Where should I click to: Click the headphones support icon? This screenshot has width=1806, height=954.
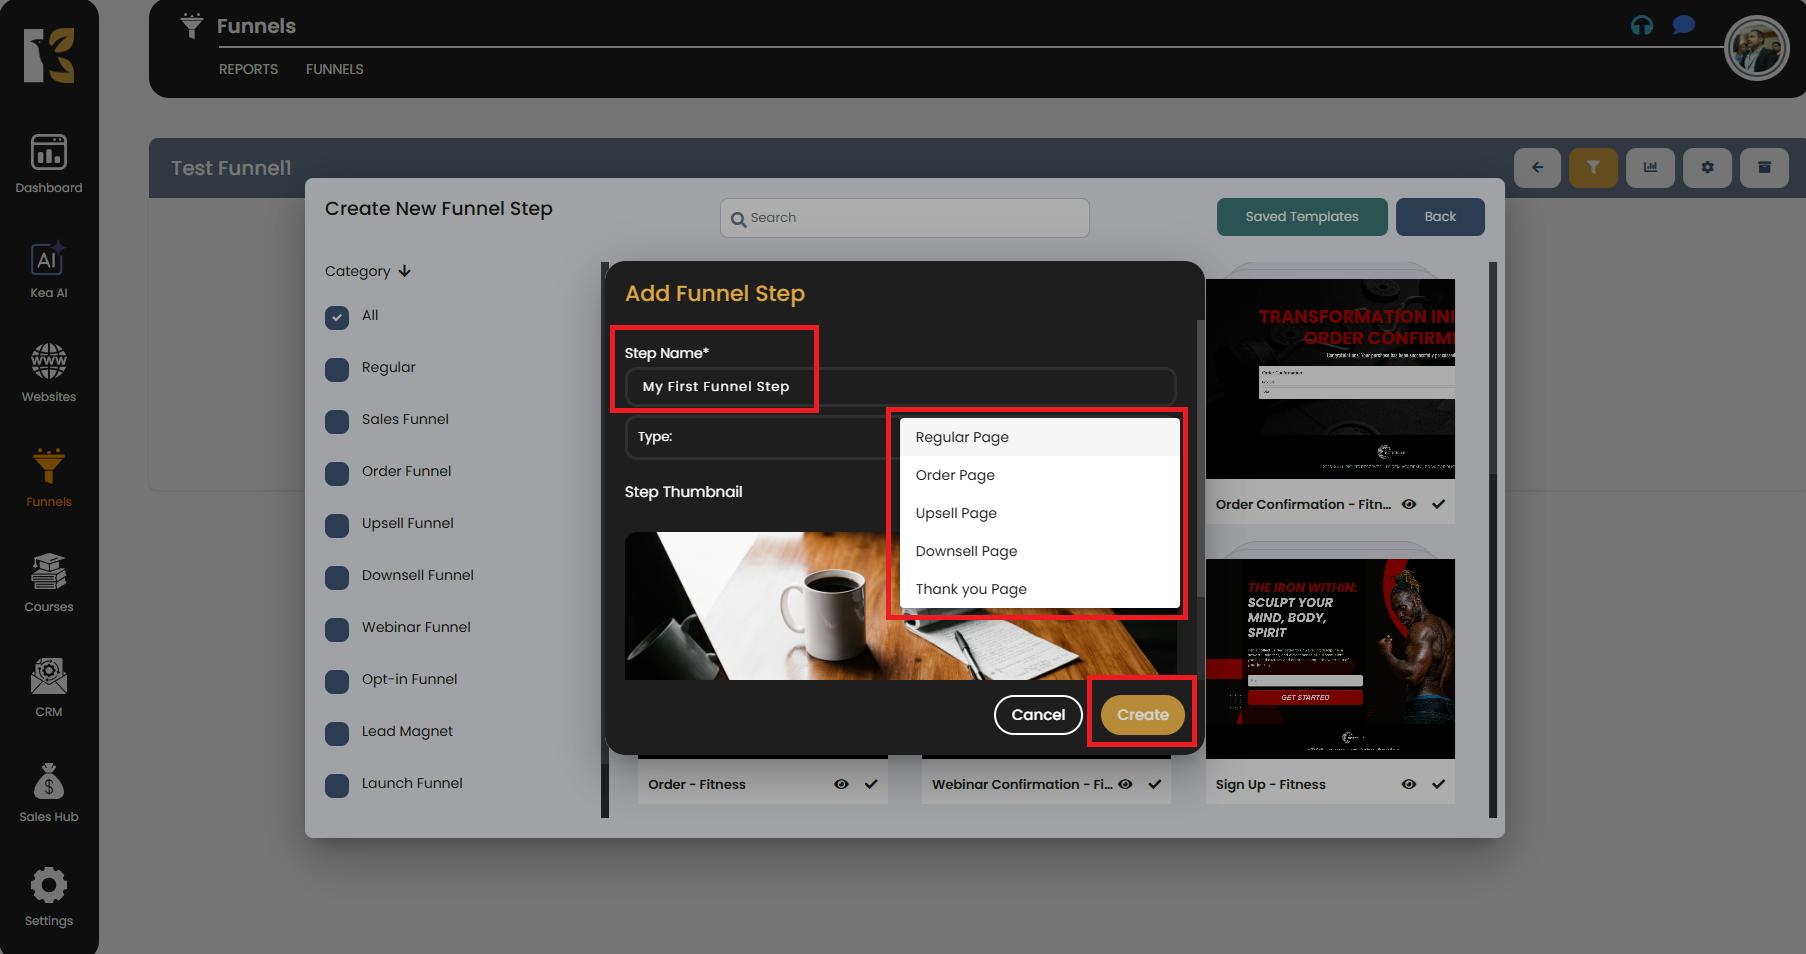click(1641, 26)
